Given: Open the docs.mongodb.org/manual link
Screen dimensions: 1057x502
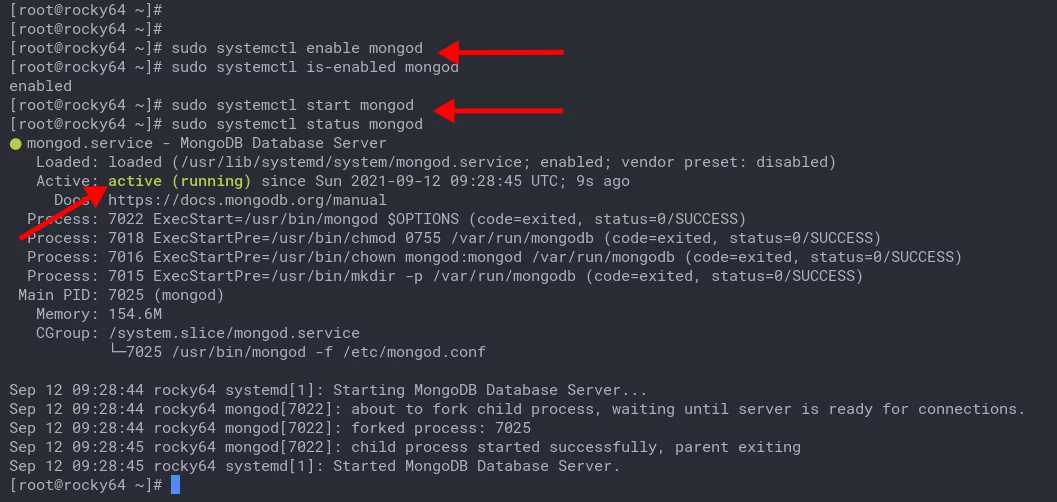Looking at the screenshot, I should click(x=247, y=200).
